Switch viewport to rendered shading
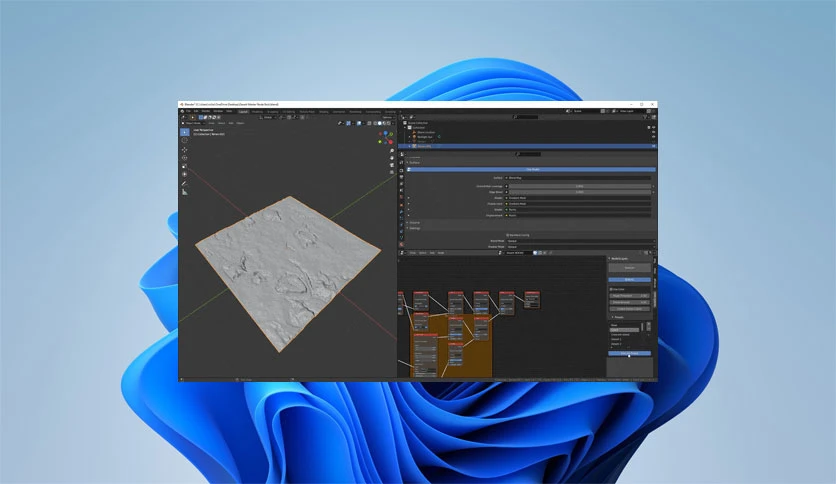Image resolution: width=836 pixels, height=484 pixels. (x=389, y=123)
